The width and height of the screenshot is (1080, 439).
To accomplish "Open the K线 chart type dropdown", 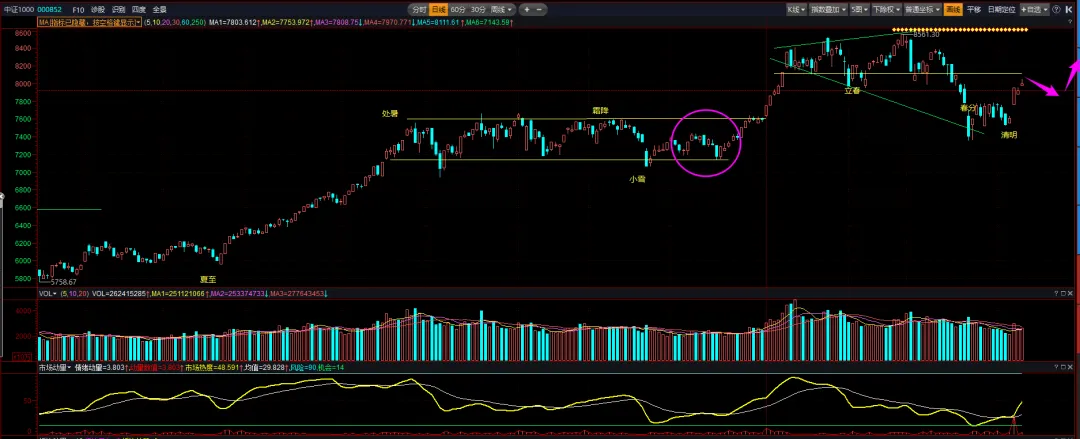I will pyautogui.click(x=796, y=10).
